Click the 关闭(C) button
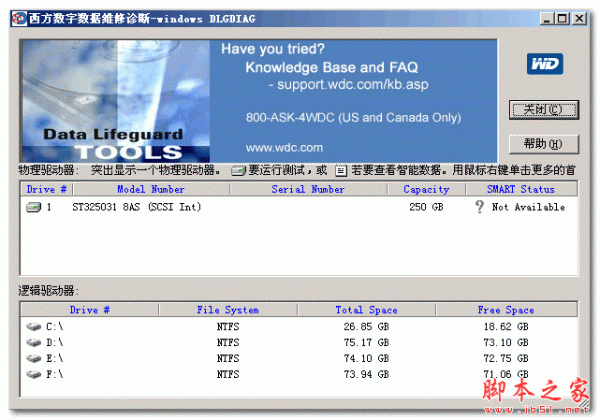 544,110
